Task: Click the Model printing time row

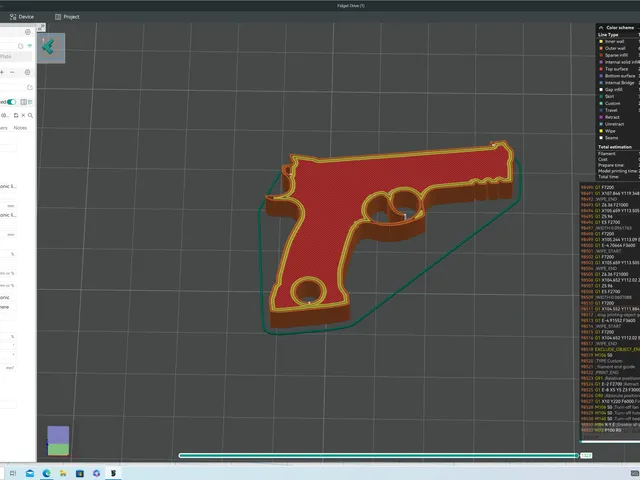Action: click(618, 171)
